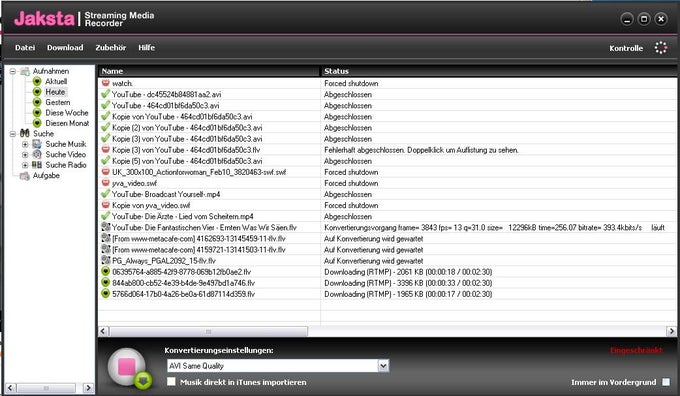Toggle the Immer im Vordergrund checkbox

coord(666,382)
